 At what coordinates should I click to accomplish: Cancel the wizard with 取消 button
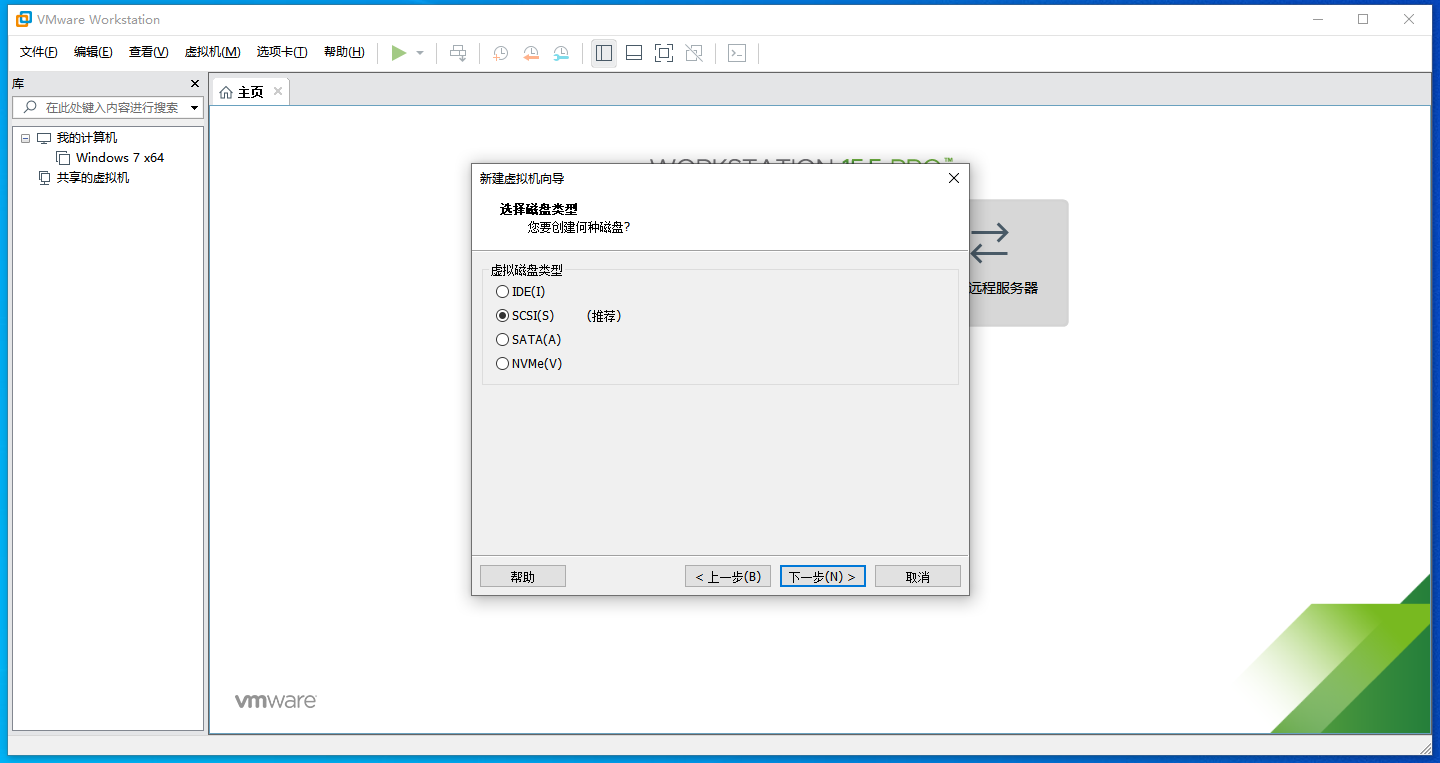[918, 576]
